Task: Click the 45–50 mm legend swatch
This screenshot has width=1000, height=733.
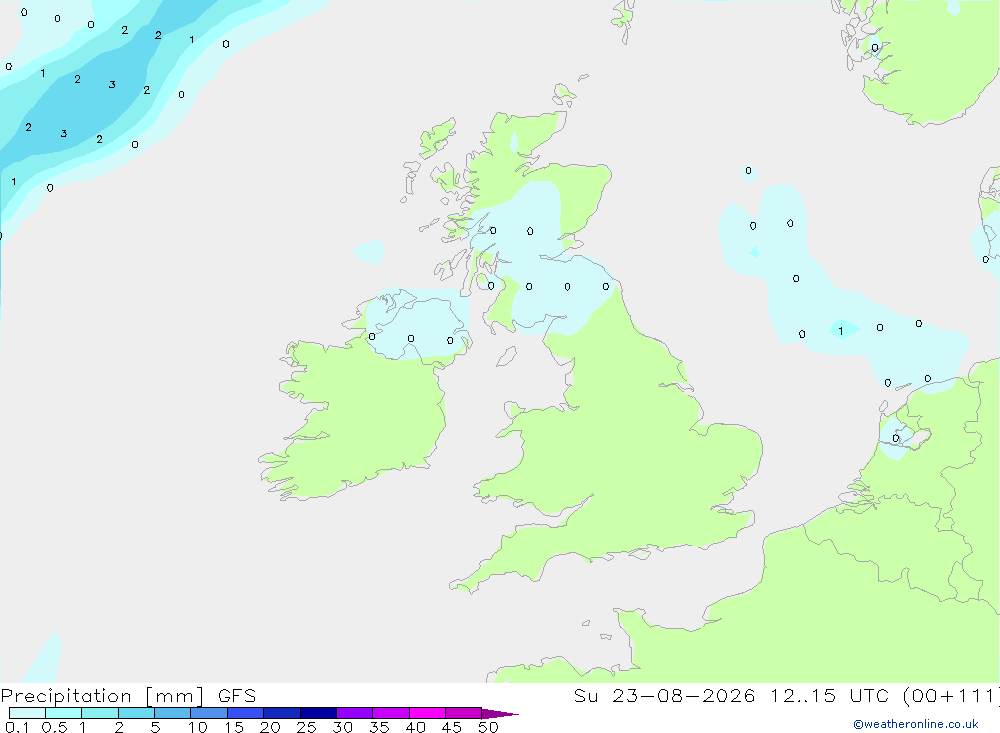Action: 464,713
